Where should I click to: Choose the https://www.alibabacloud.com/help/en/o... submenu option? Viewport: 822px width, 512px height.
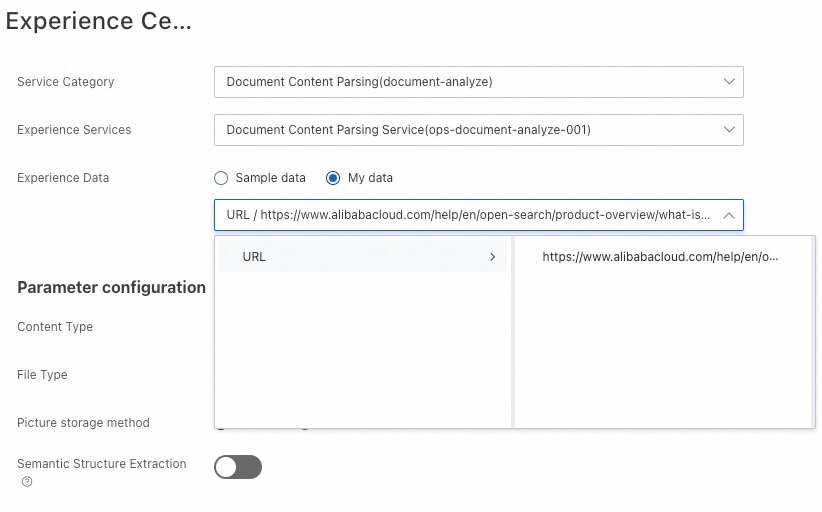(660, 257)
